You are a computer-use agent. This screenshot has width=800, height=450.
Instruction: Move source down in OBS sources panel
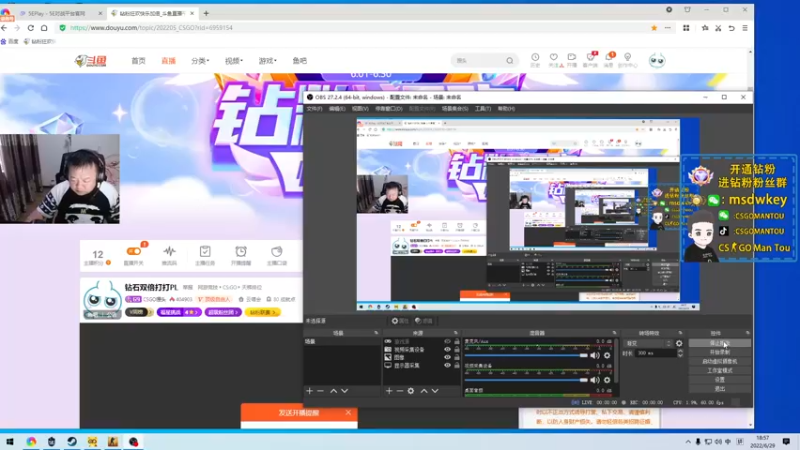coord(435,391)
